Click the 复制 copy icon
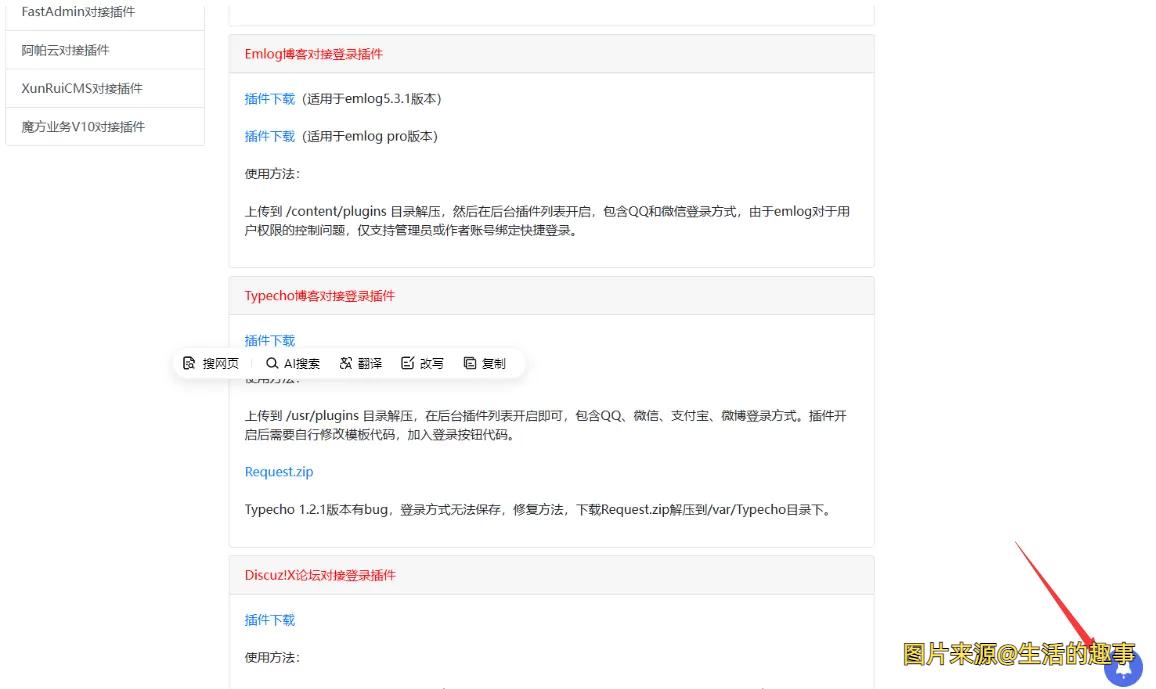 [484, 363]
